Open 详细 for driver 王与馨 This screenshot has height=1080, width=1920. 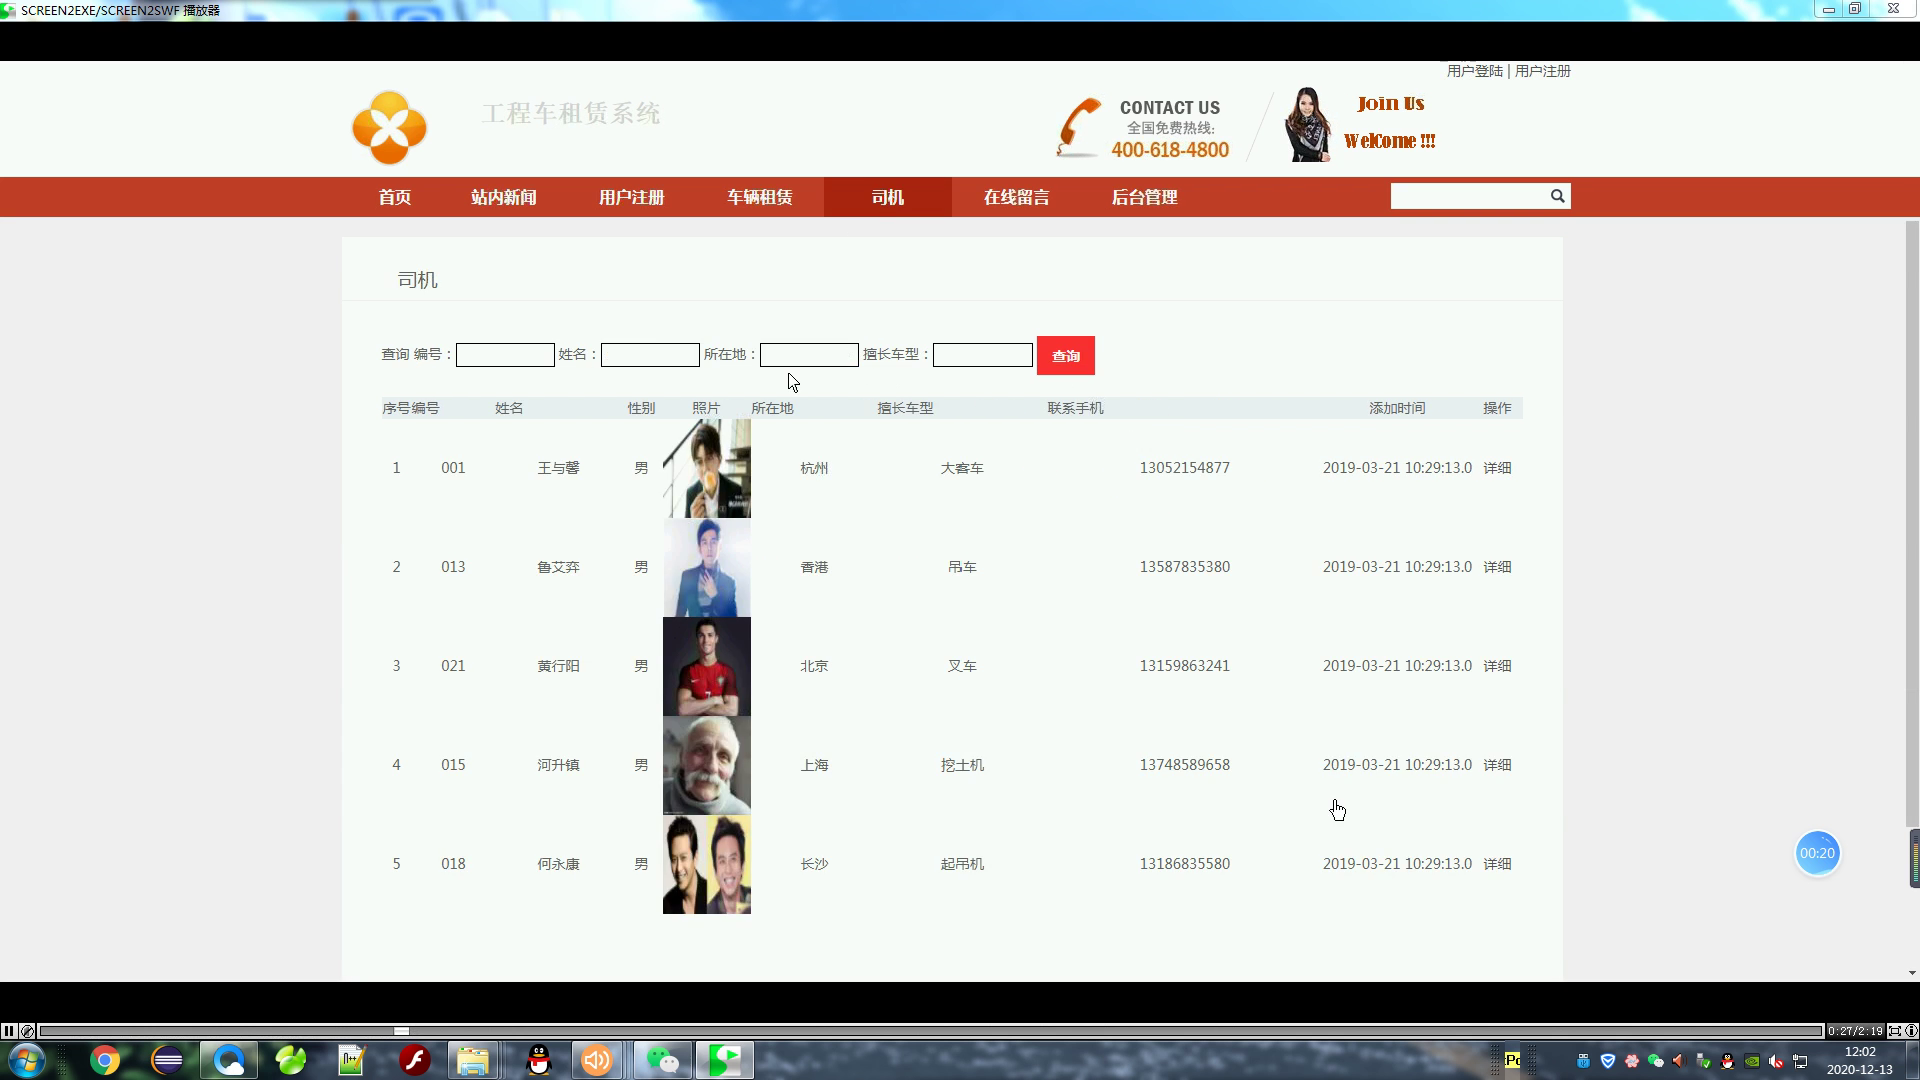[x=1497, y=468]
